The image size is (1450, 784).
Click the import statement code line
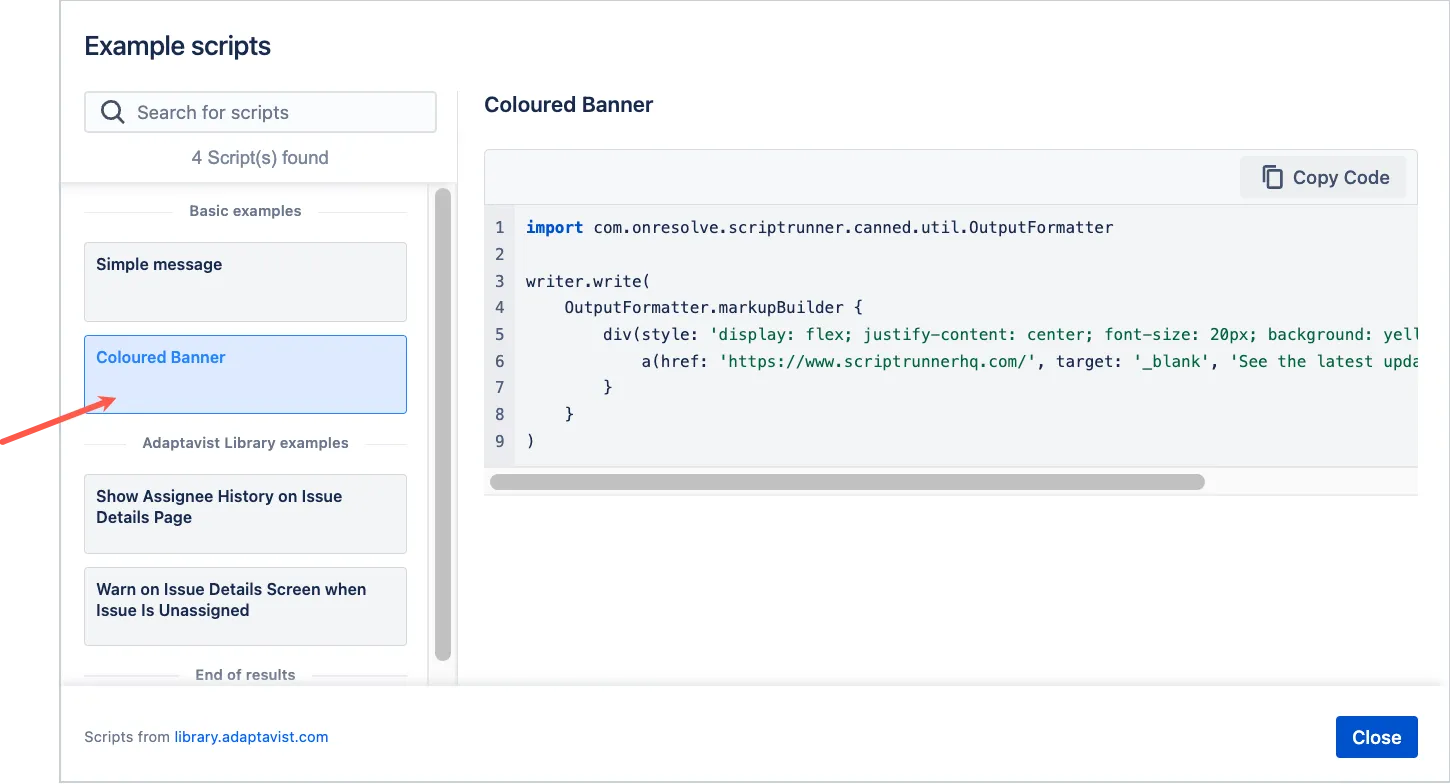(x=819, y=227)
